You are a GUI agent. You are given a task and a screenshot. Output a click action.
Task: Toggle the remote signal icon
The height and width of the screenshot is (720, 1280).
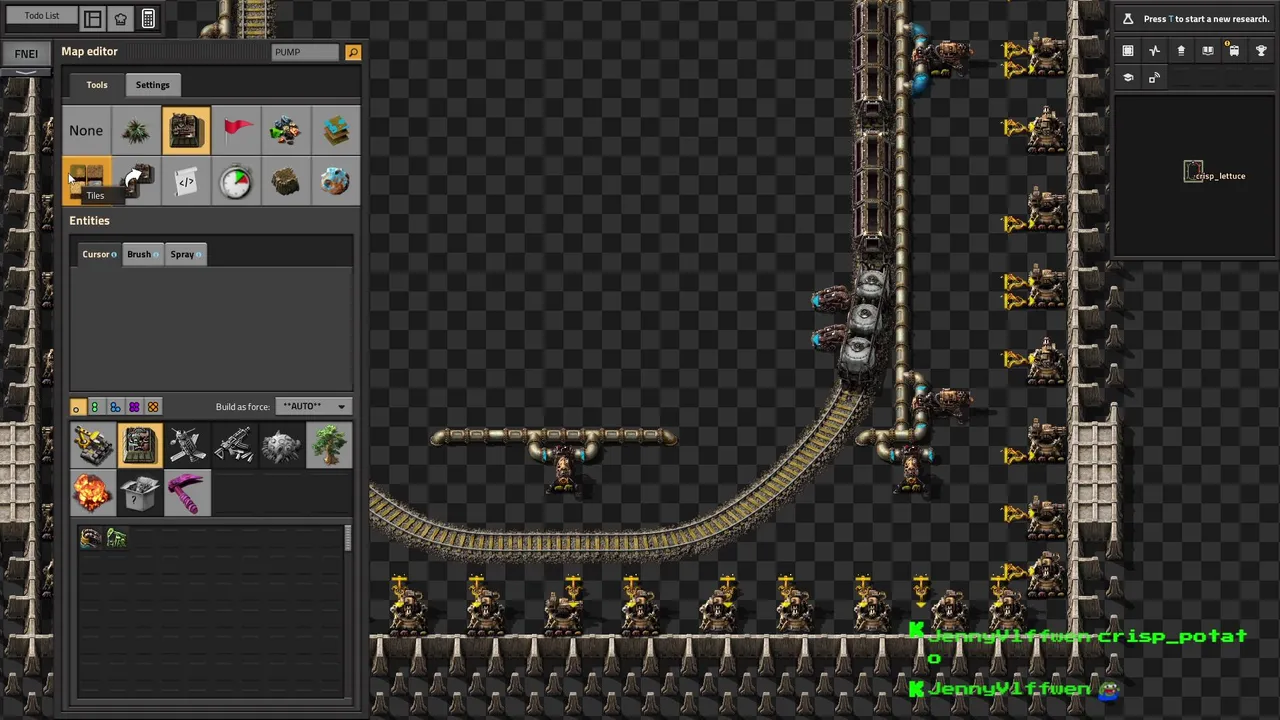coord(1154,78)
